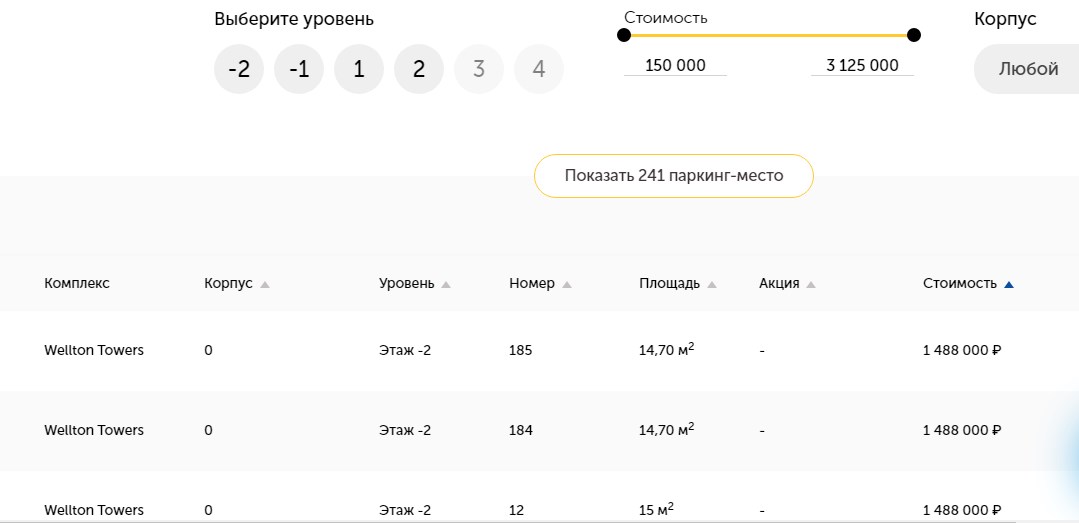The image size is (1079, 523).
Task: Select level -1 filter button
Action: [299, 69]
